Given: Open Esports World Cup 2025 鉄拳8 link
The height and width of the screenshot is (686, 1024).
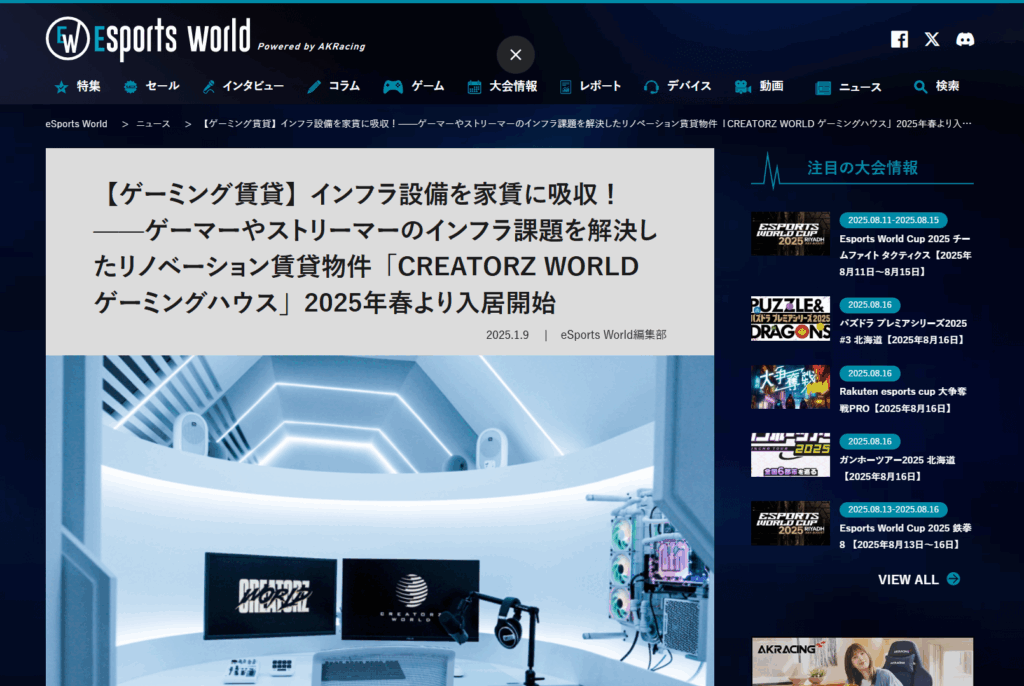Looking at the screenshot, I should (x=905, y=536).
